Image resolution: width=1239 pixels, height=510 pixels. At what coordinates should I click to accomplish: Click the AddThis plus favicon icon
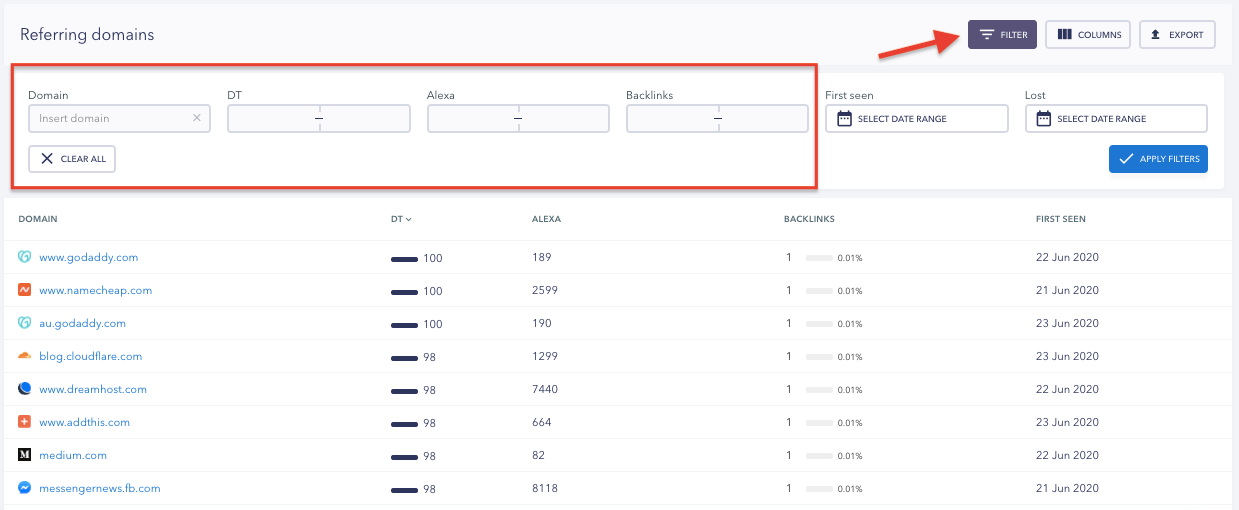(x=25, y=422)
